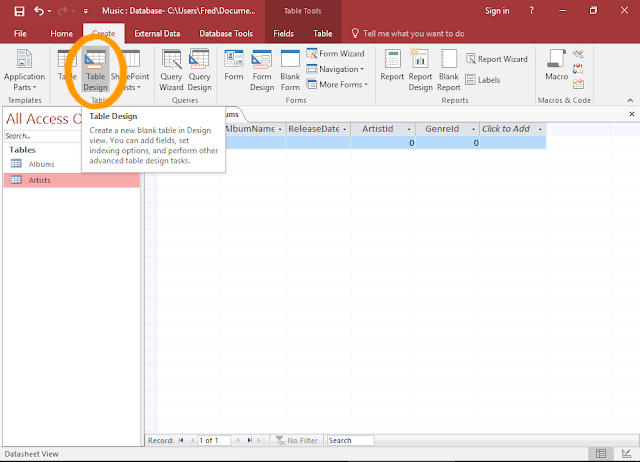Click the Table Design button

tap(95, 70)
